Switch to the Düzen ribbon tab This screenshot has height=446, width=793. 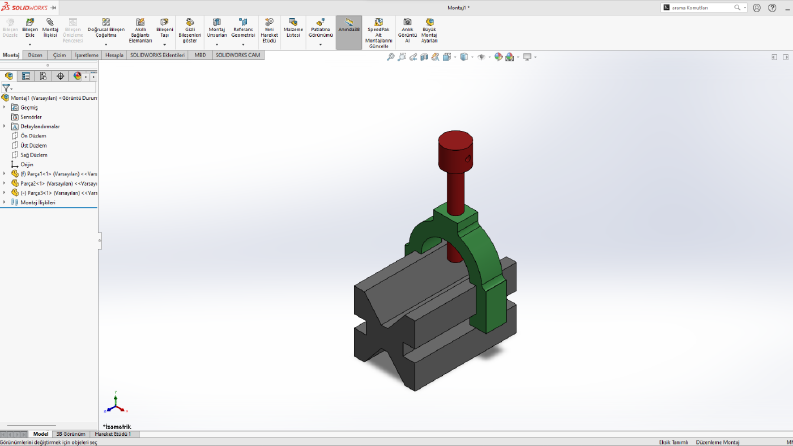tap(35, 55)
